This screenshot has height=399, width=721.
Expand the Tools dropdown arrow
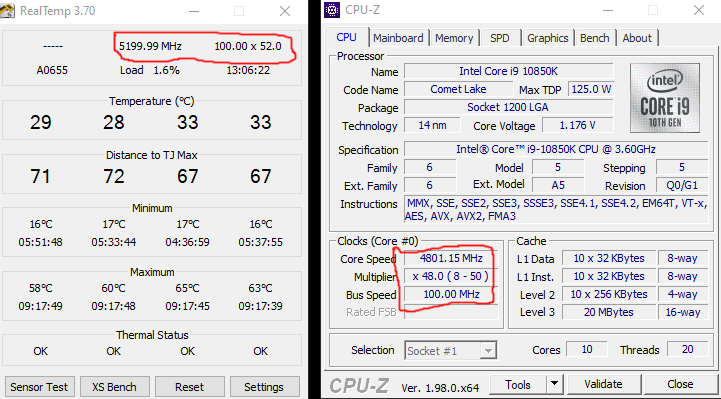(555, 384)
